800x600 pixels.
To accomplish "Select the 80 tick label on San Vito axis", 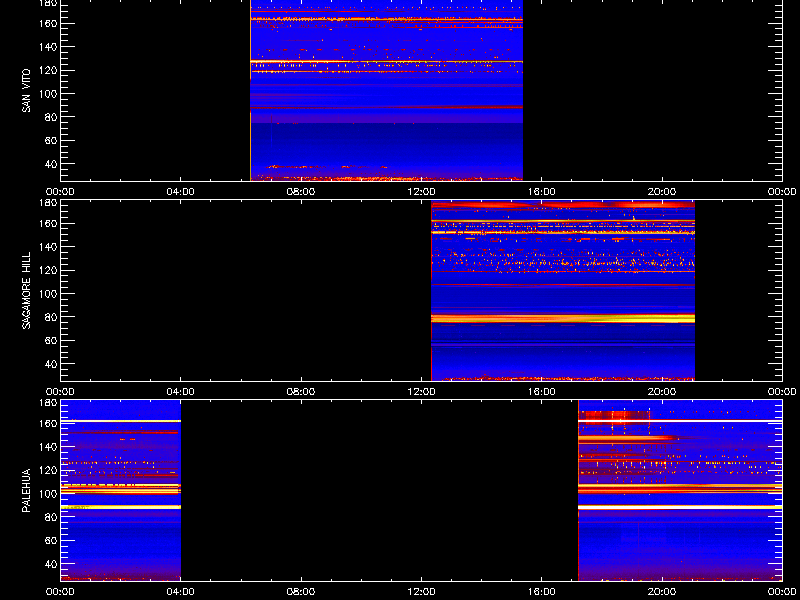I will point(52,117).
